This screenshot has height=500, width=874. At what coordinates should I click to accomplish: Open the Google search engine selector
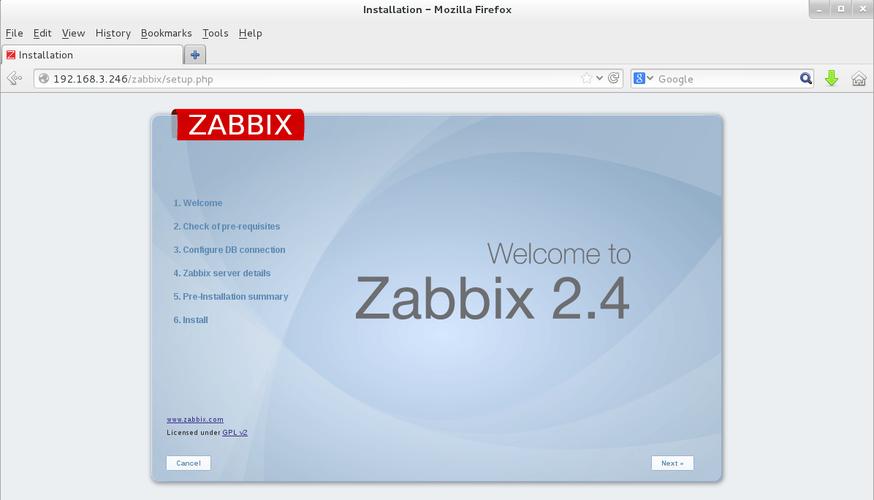coord(643,79)
